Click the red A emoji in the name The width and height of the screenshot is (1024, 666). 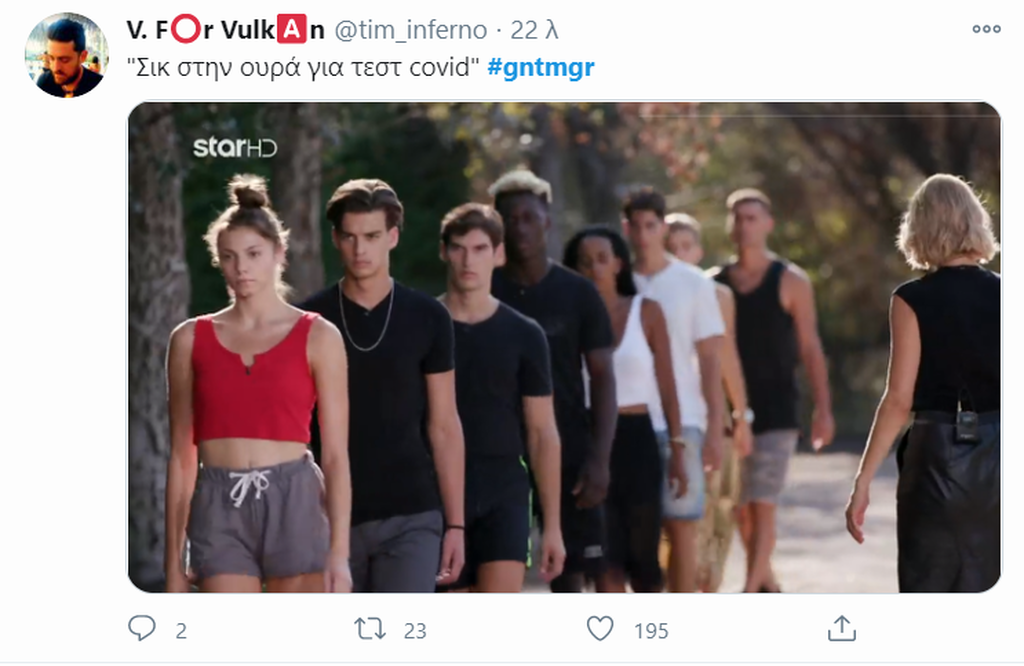click(x=292, y=29)
